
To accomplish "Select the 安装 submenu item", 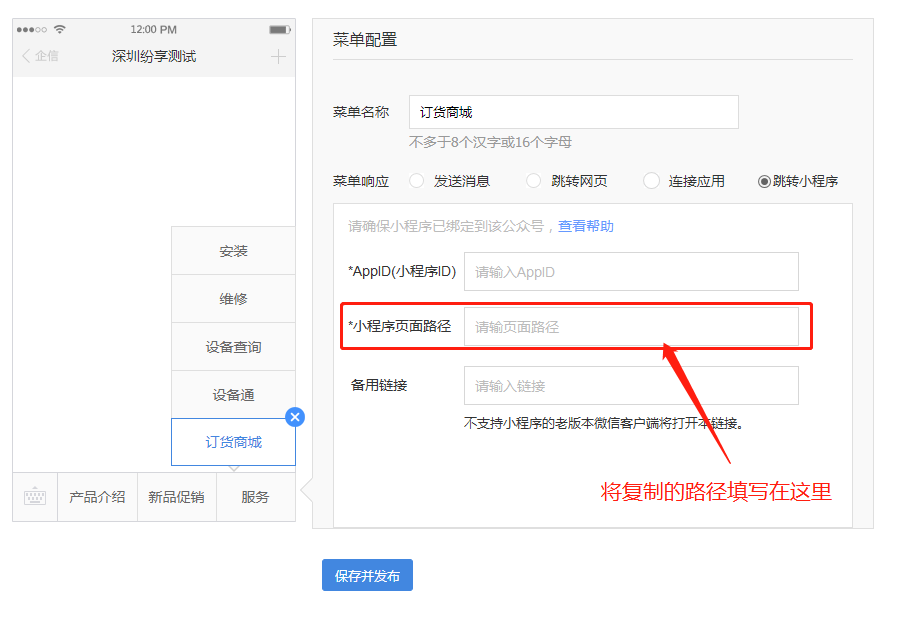I will [x=233, y=251].
